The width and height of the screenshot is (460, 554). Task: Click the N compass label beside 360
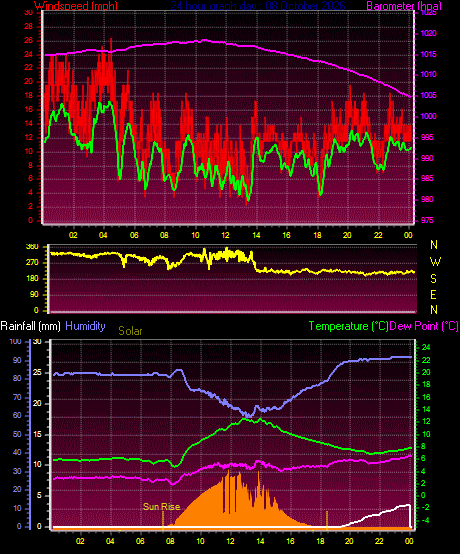pyautogui.click(x=434, y=244)
